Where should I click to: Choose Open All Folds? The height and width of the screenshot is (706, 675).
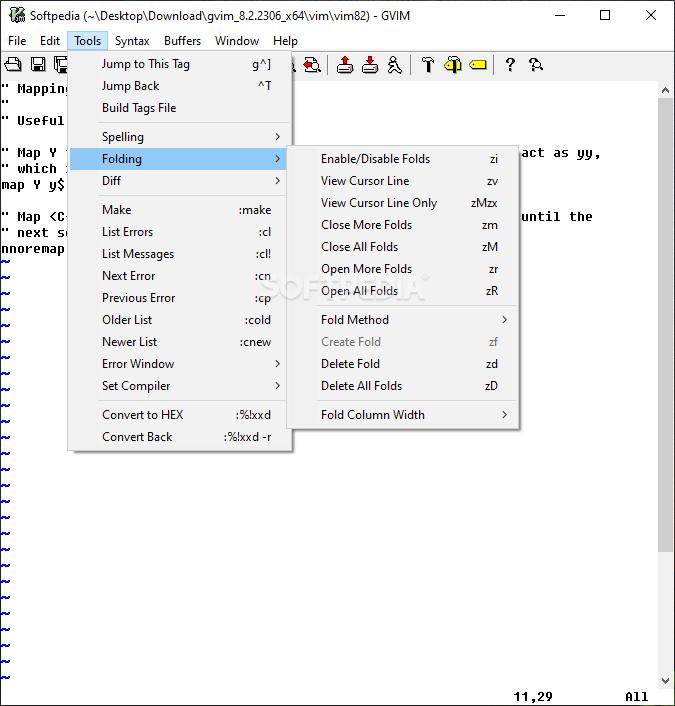coord(403,291)
